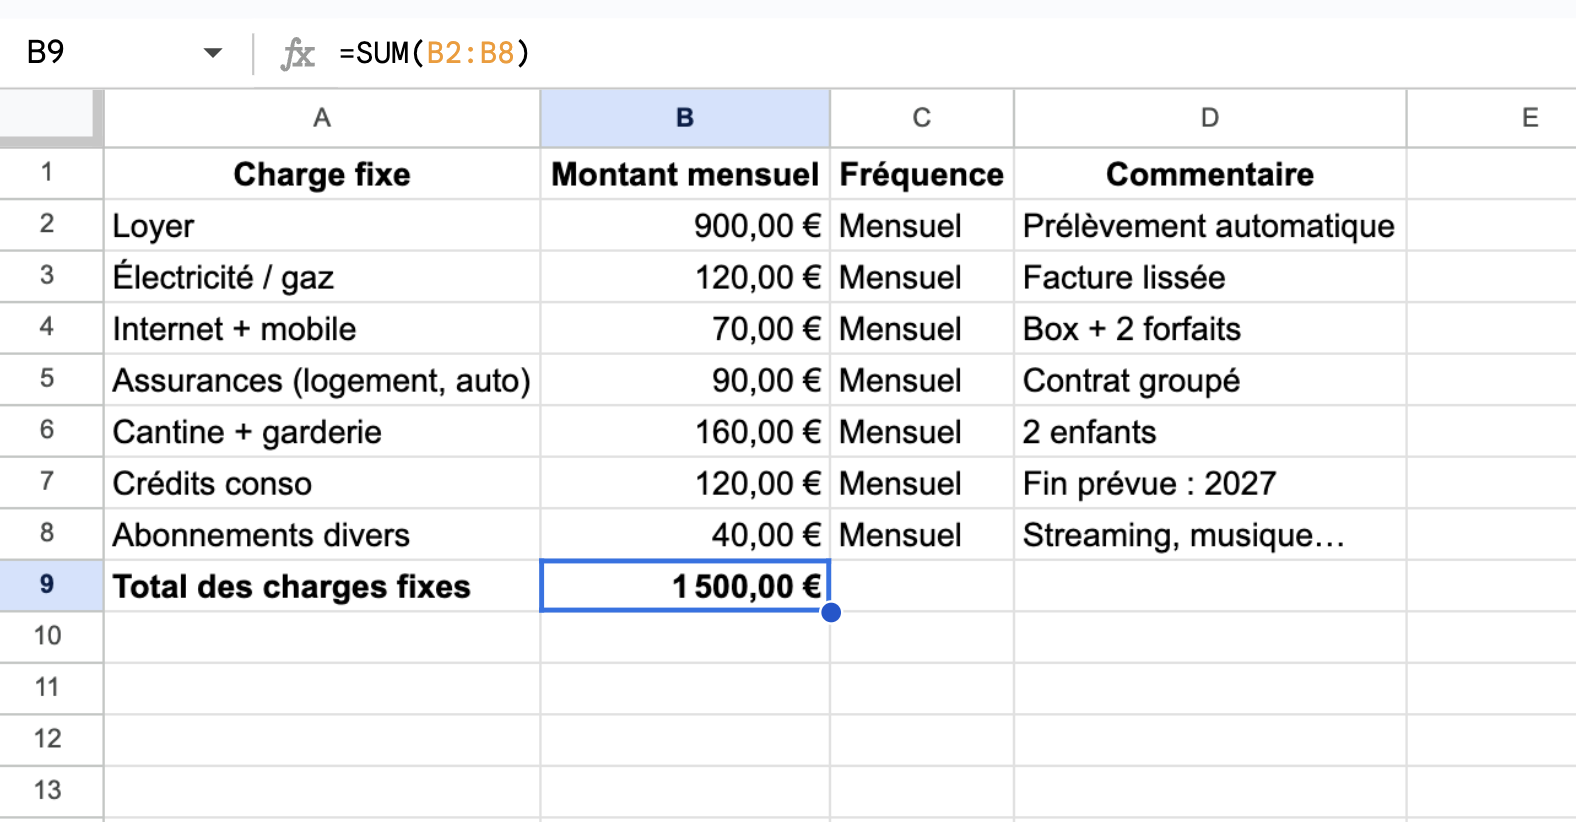Click the 90,00 € amount cell
This screenshot has height=822, width=1576.
pos(685,380)
